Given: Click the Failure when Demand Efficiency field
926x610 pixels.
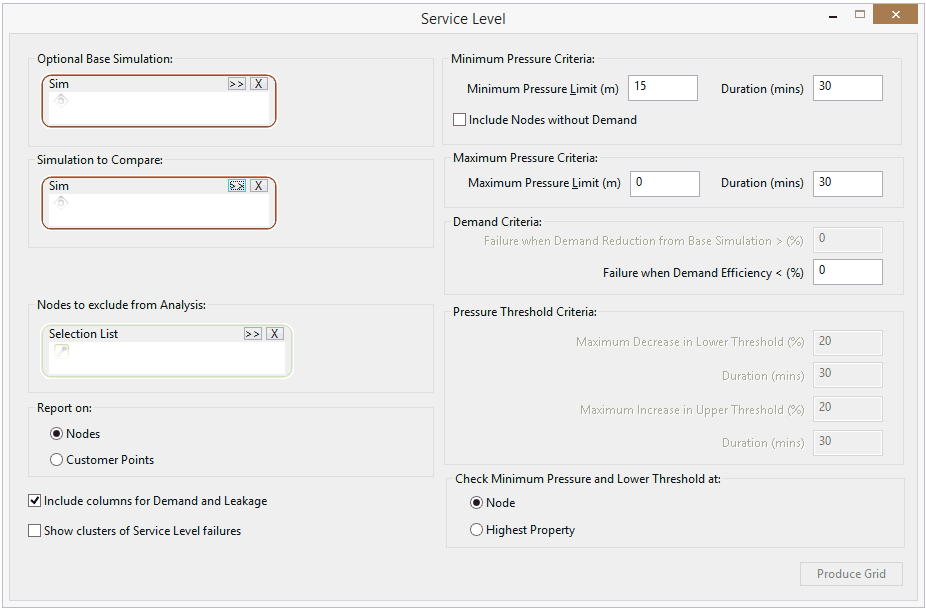Looking at the screenshot, I should tap(847, 271).
